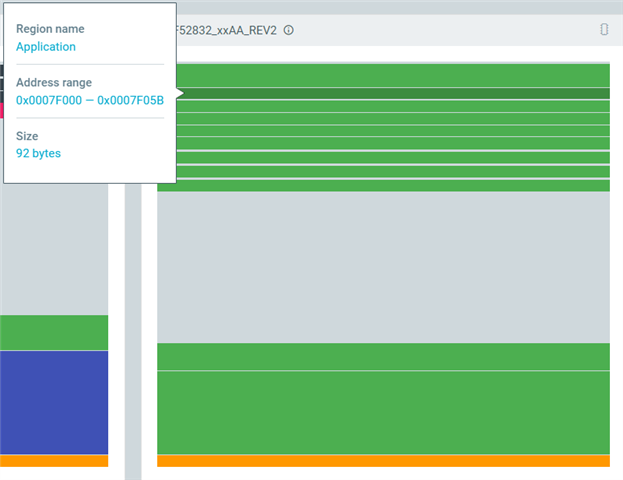
Task: Select the green region above the blue block
Action: tap(54, 333)
